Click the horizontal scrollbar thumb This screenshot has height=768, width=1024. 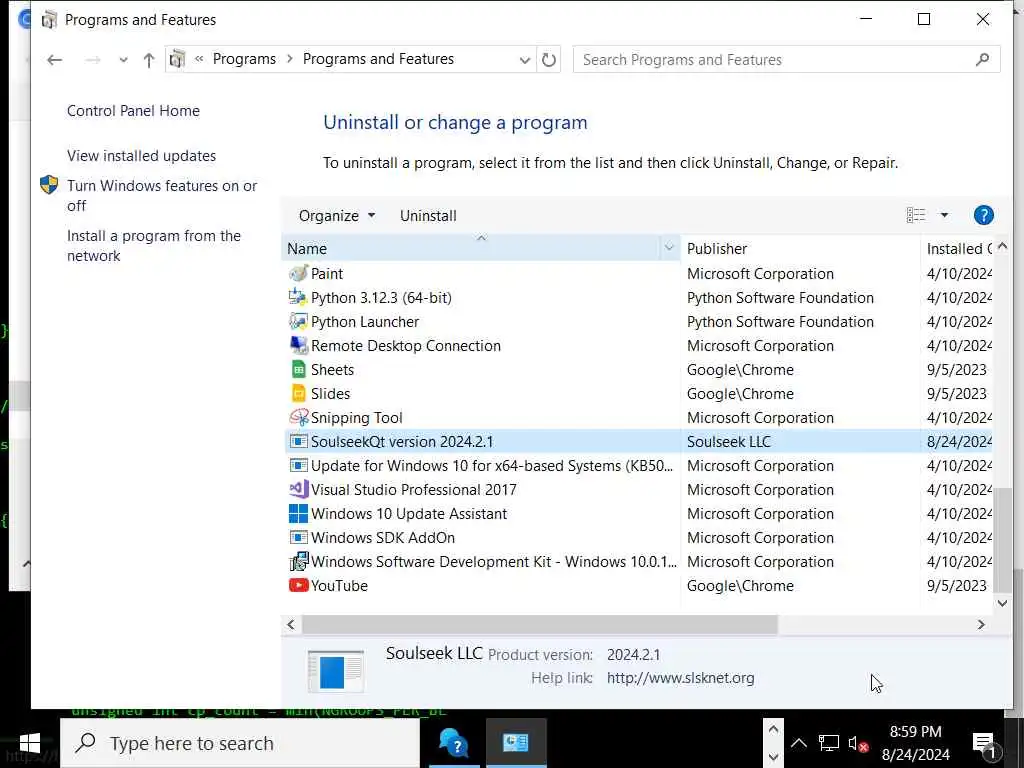[539, 624]
